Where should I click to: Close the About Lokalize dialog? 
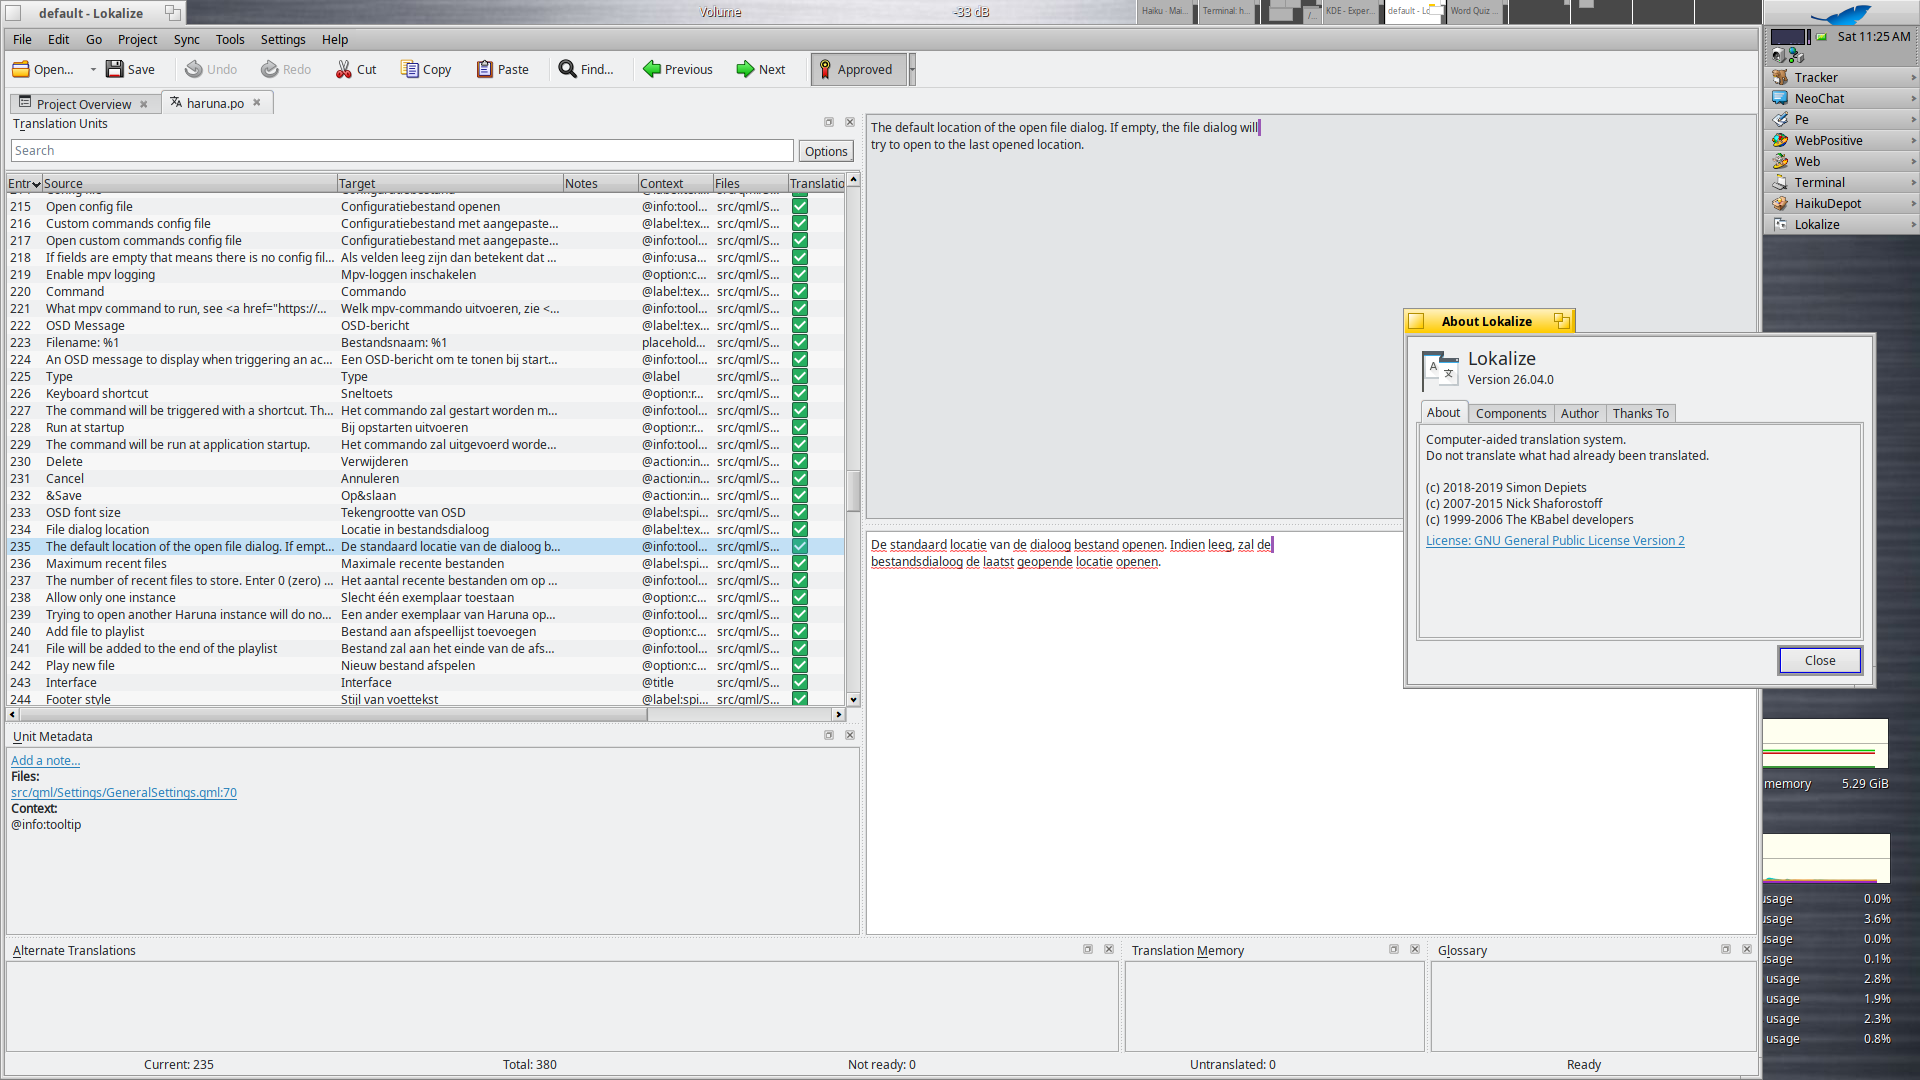pos(1819,660)
